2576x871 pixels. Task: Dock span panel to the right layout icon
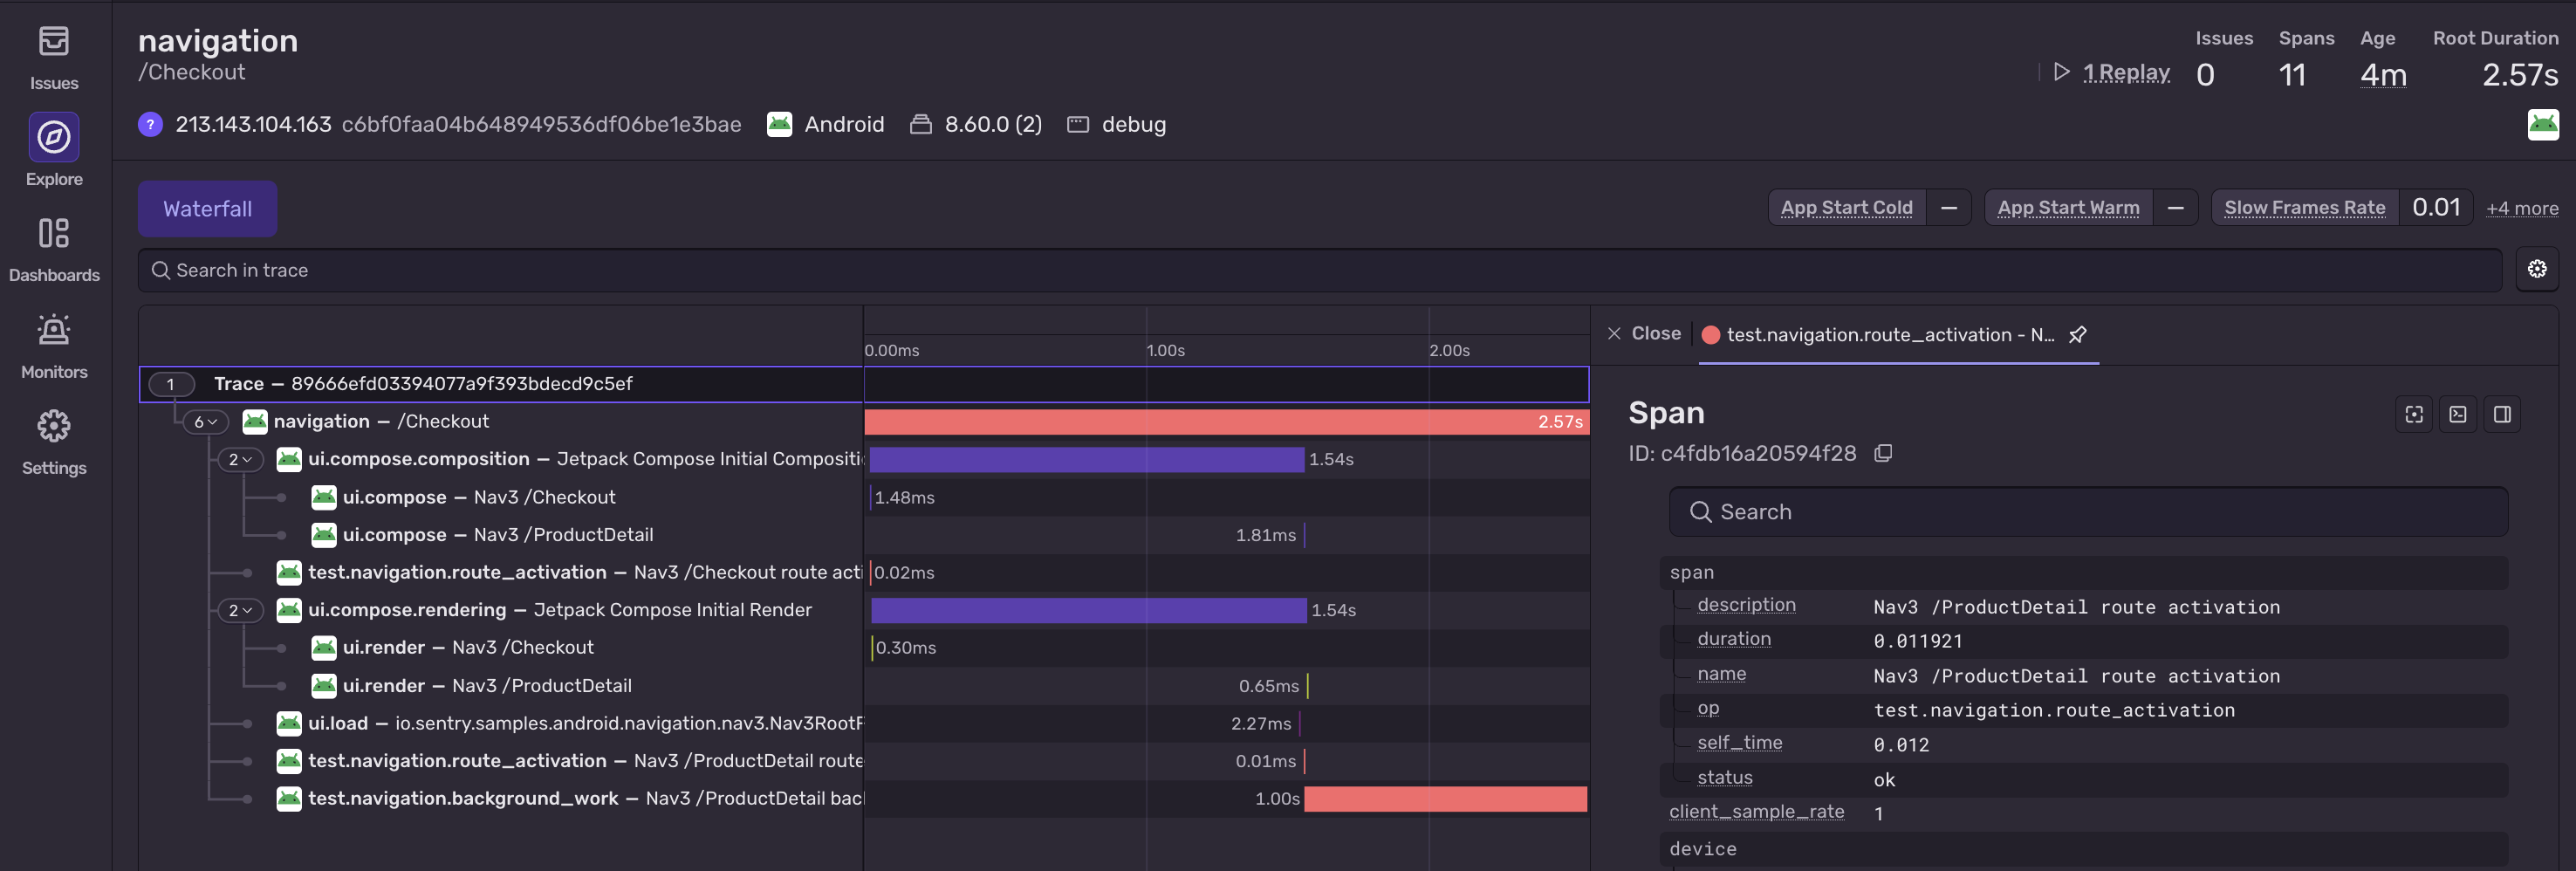tap(2502, 414)
